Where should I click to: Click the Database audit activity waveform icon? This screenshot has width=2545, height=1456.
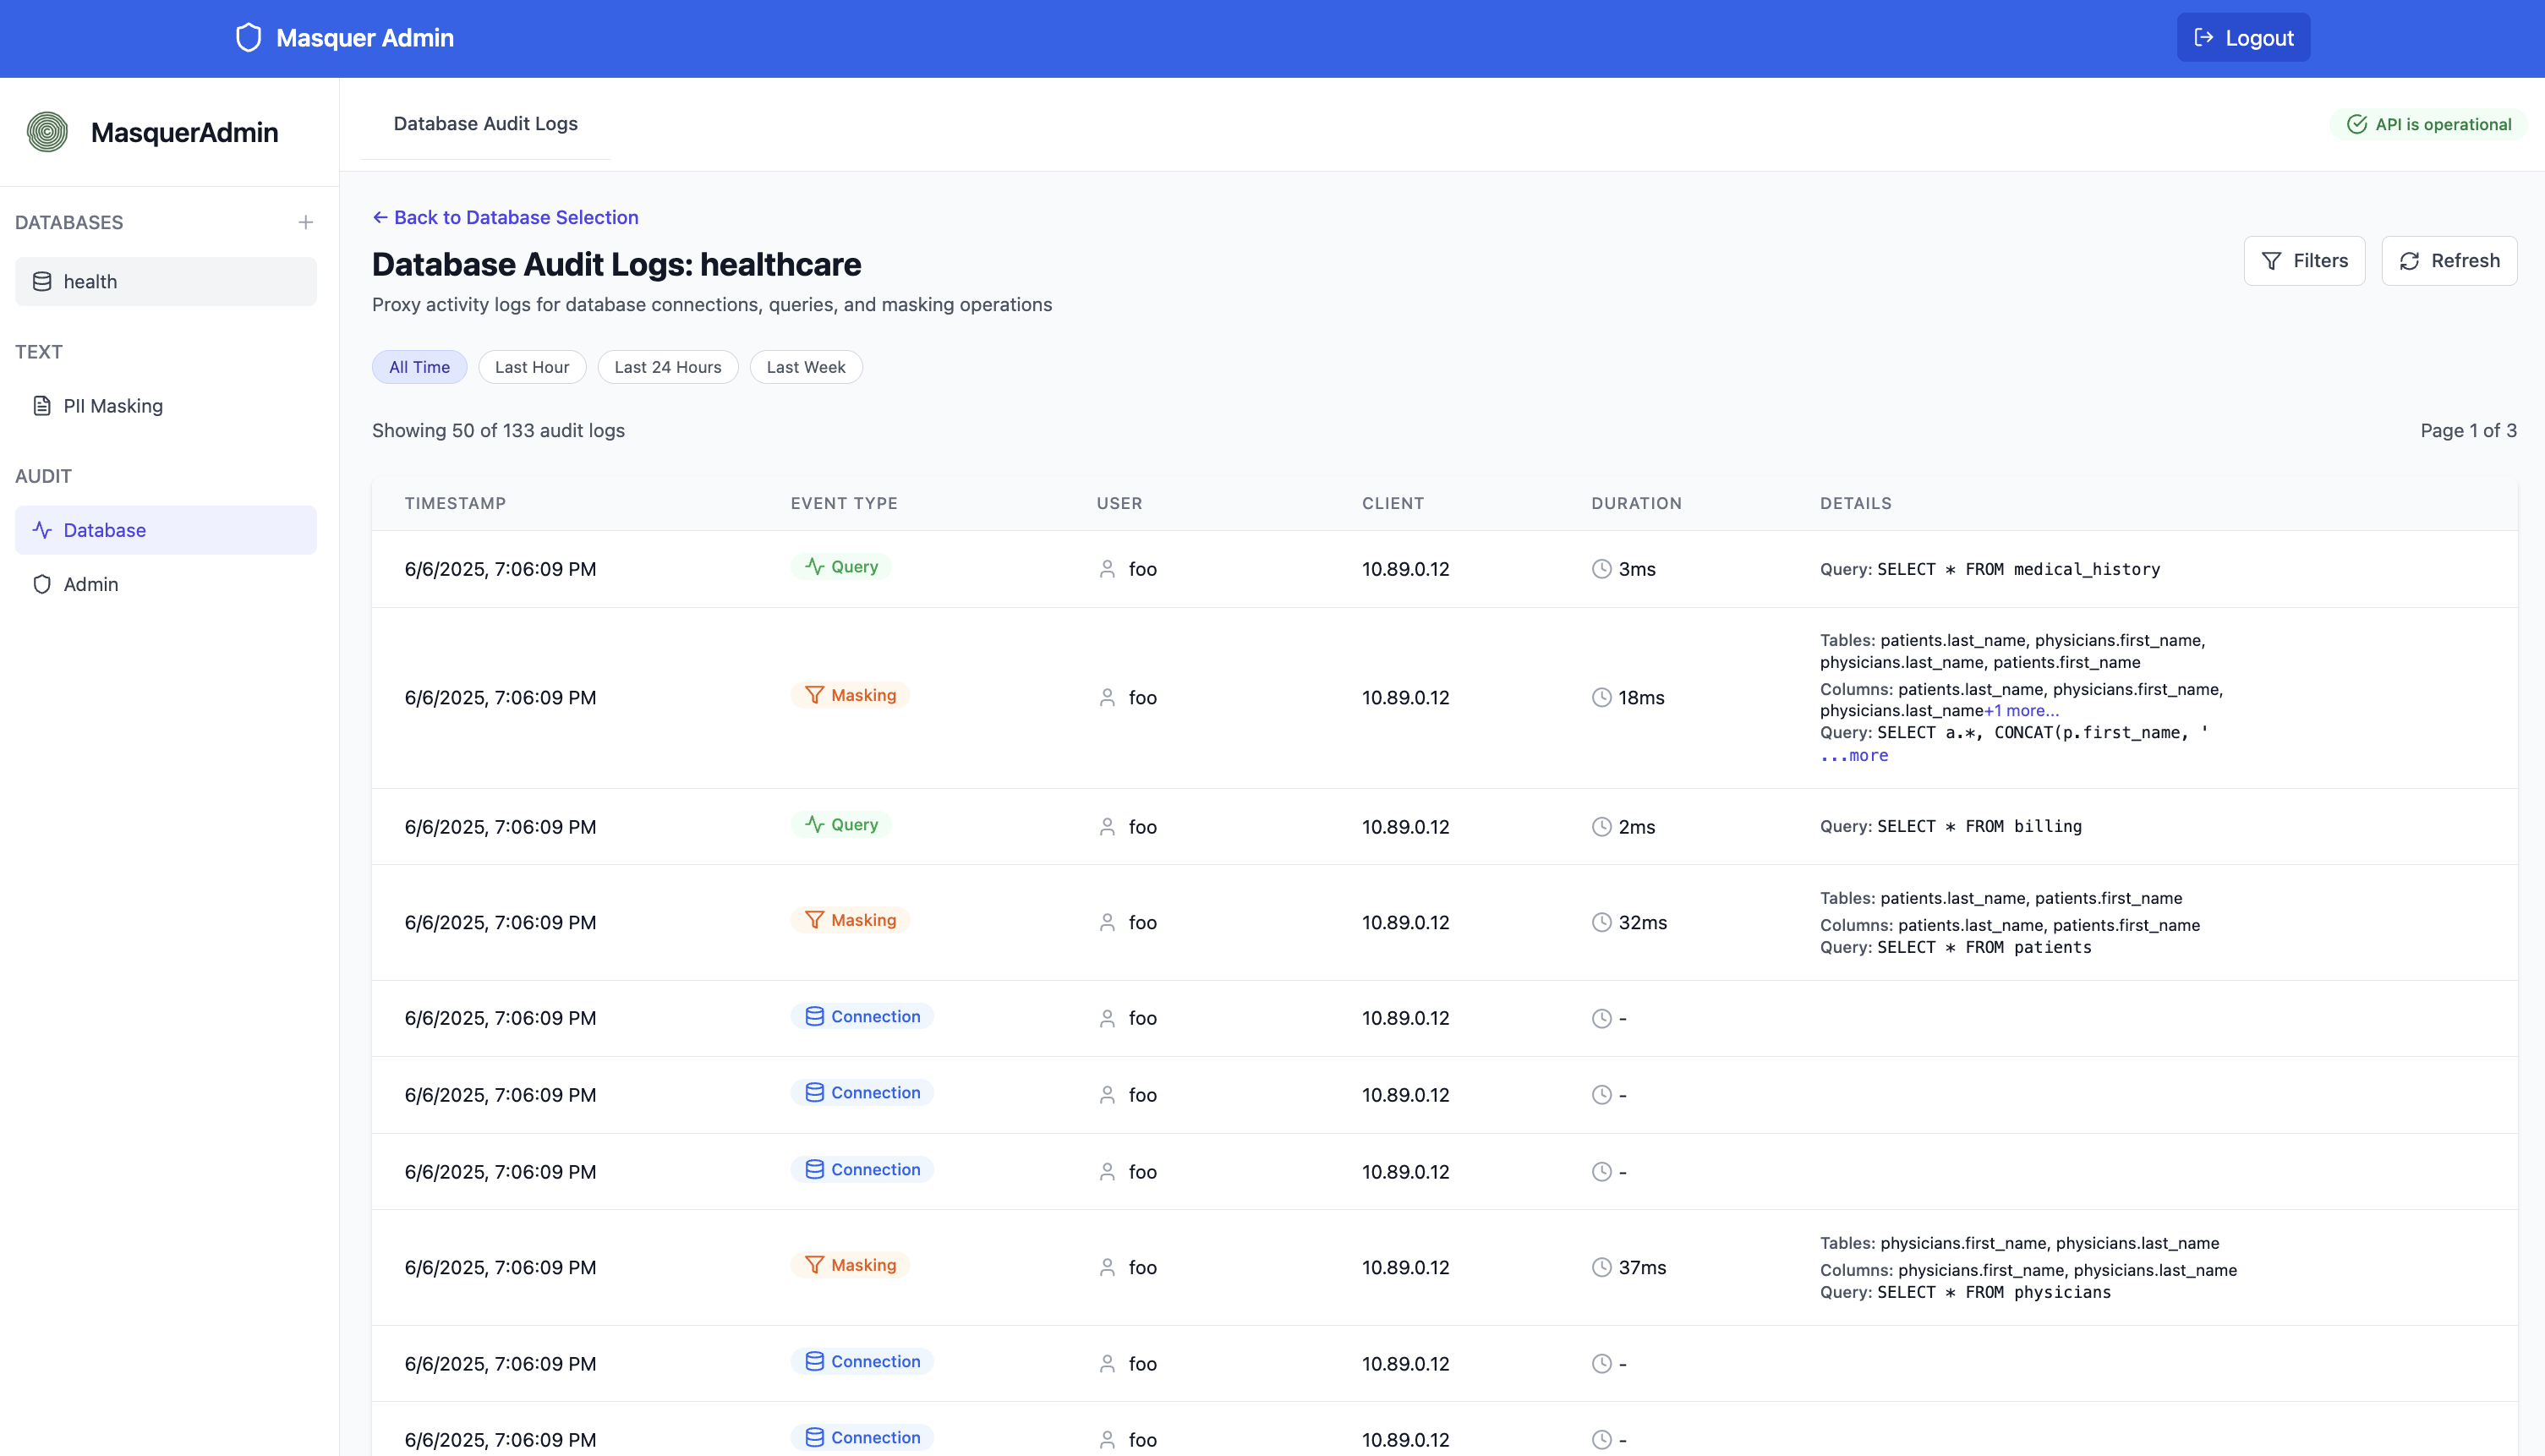pos(41,530)
